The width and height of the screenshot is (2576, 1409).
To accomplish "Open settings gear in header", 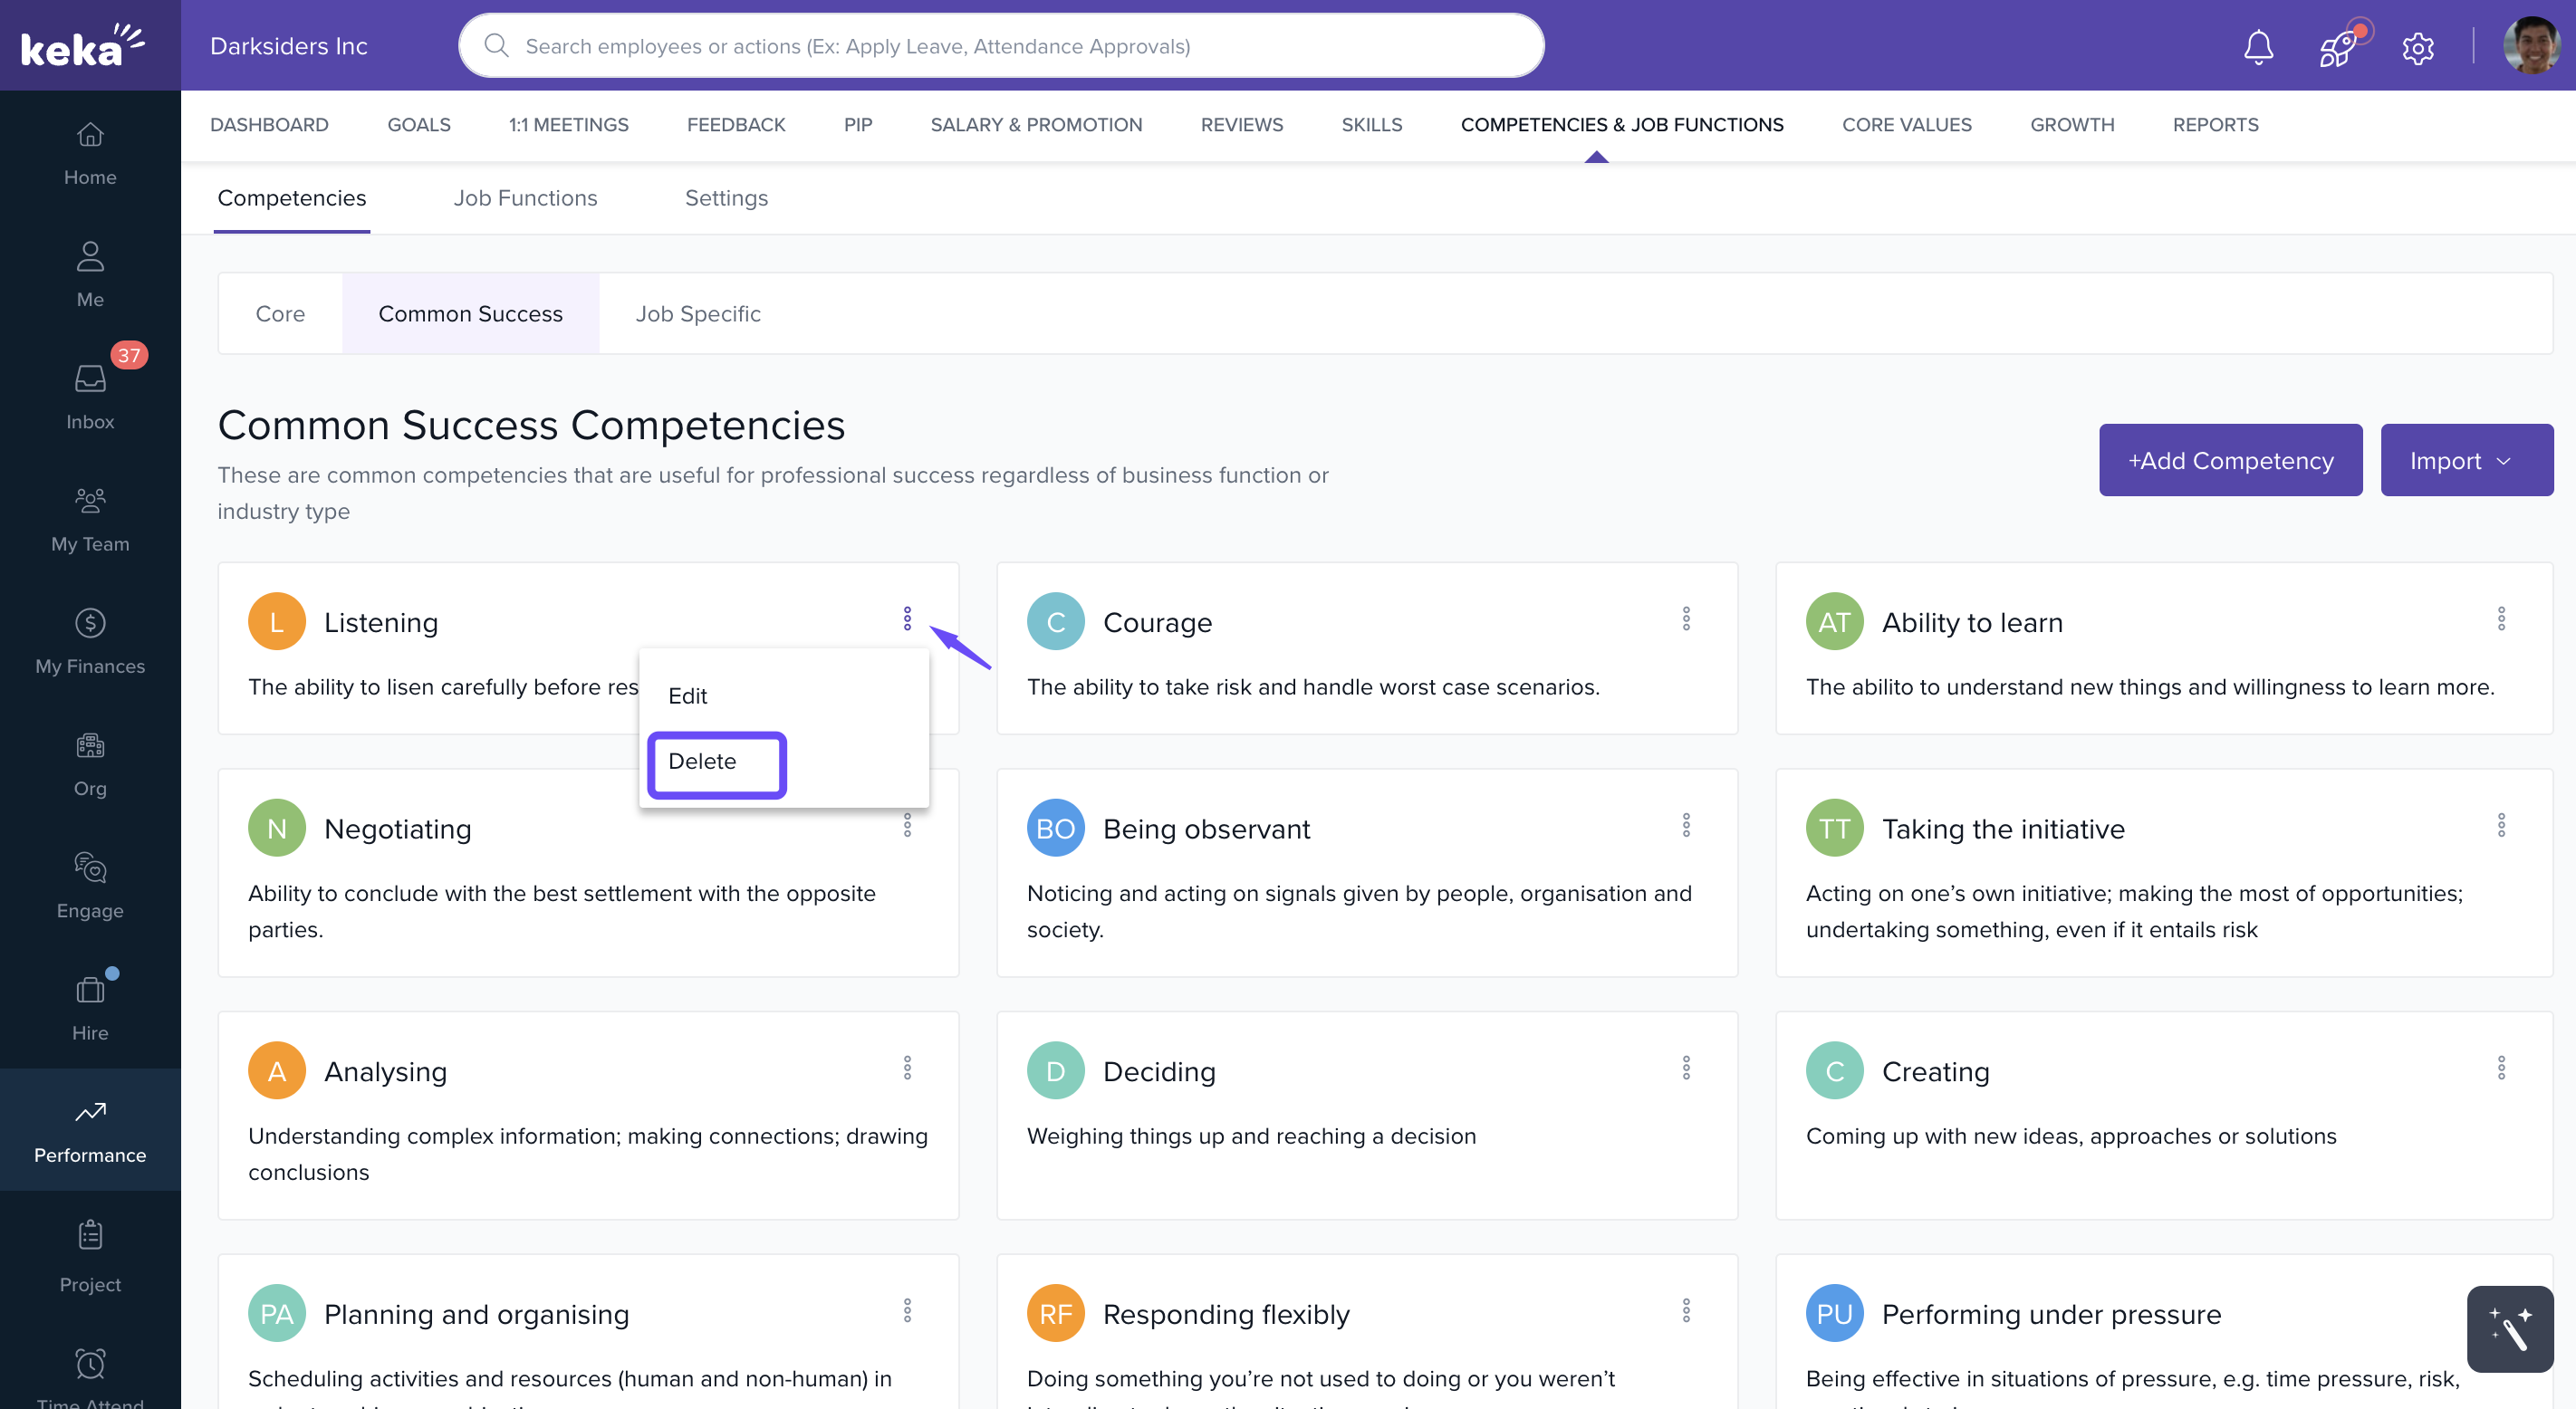I will (x=2418, y=47).
